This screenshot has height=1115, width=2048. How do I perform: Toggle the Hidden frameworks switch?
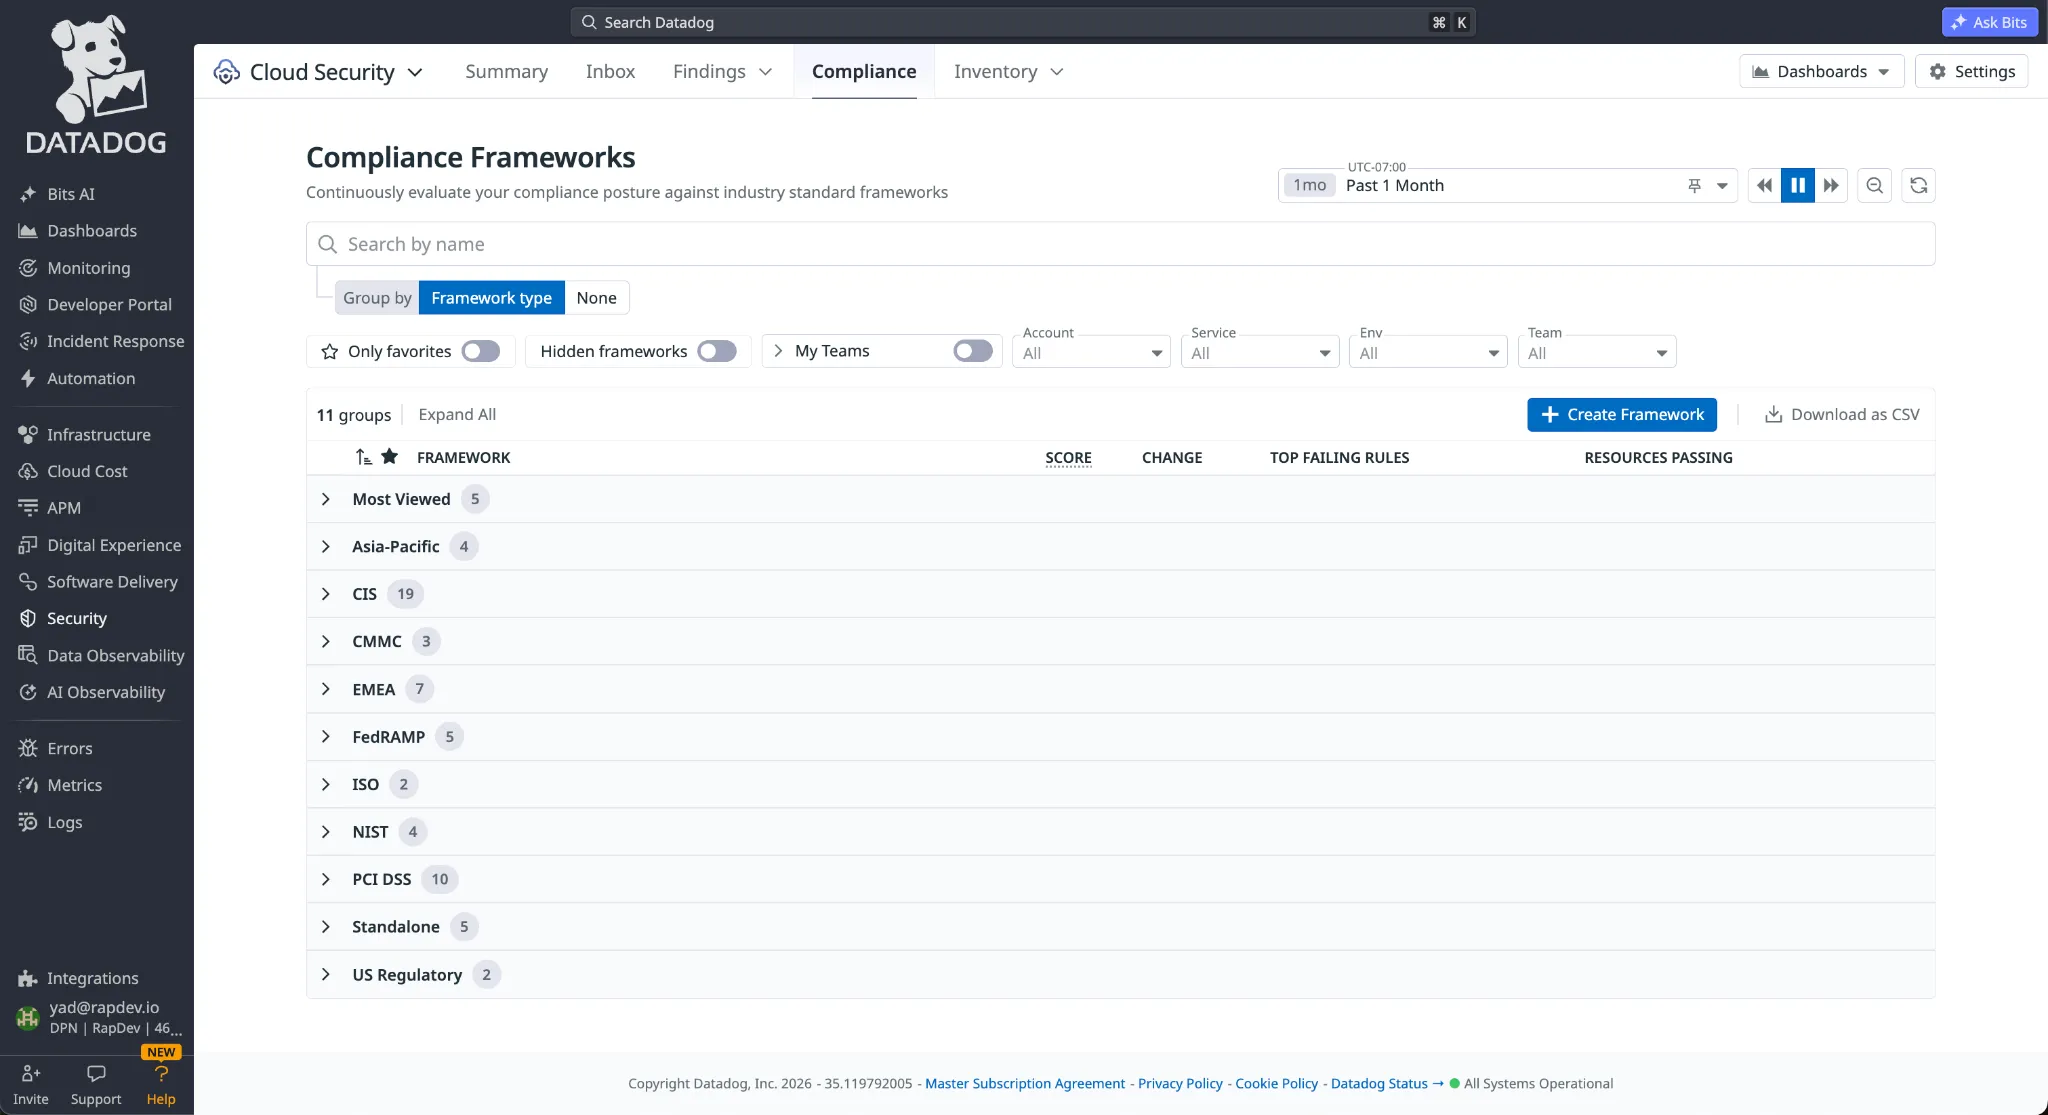click(x=717, y=351)
